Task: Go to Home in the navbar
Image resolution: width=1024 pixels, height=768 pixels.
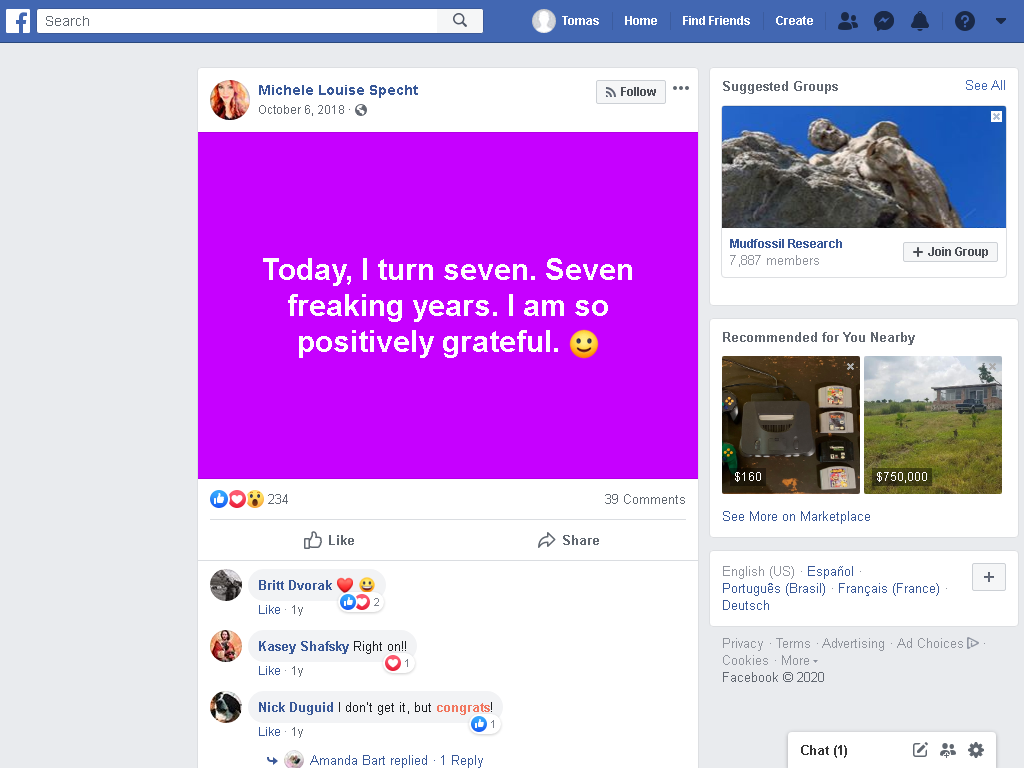Action: (x=641, y=21)
